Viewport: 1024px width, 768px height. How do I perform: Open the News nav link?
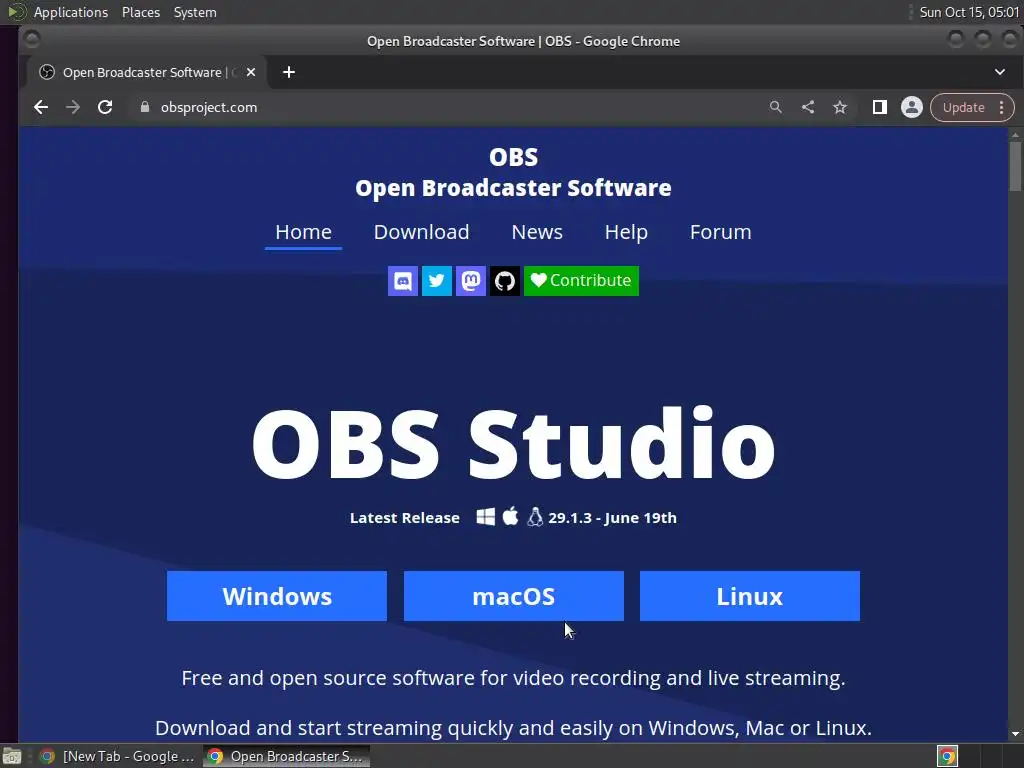click(x=537, y=232)
